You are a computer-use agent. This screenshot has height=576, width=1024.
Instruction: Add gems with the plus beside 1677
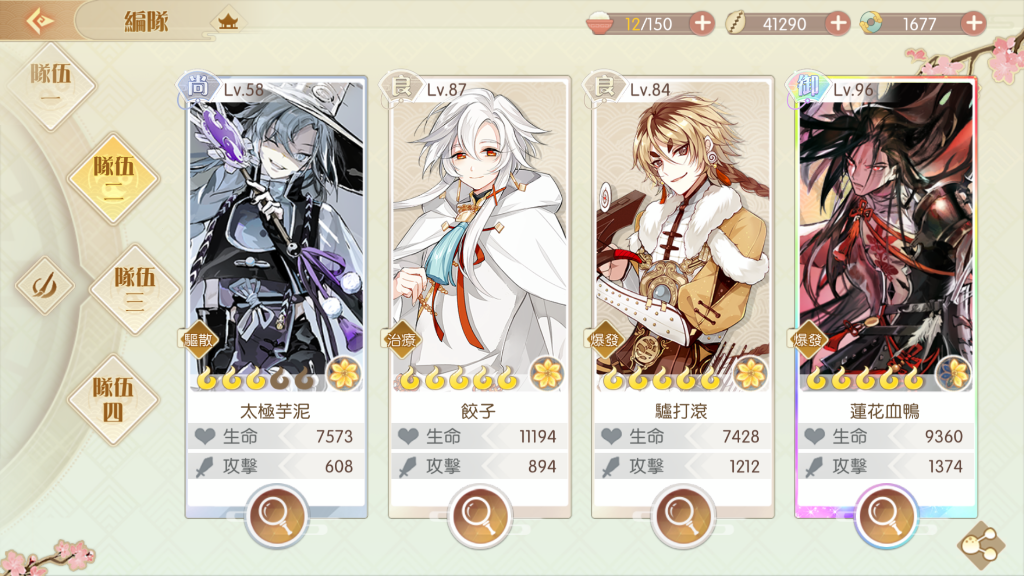973,24
